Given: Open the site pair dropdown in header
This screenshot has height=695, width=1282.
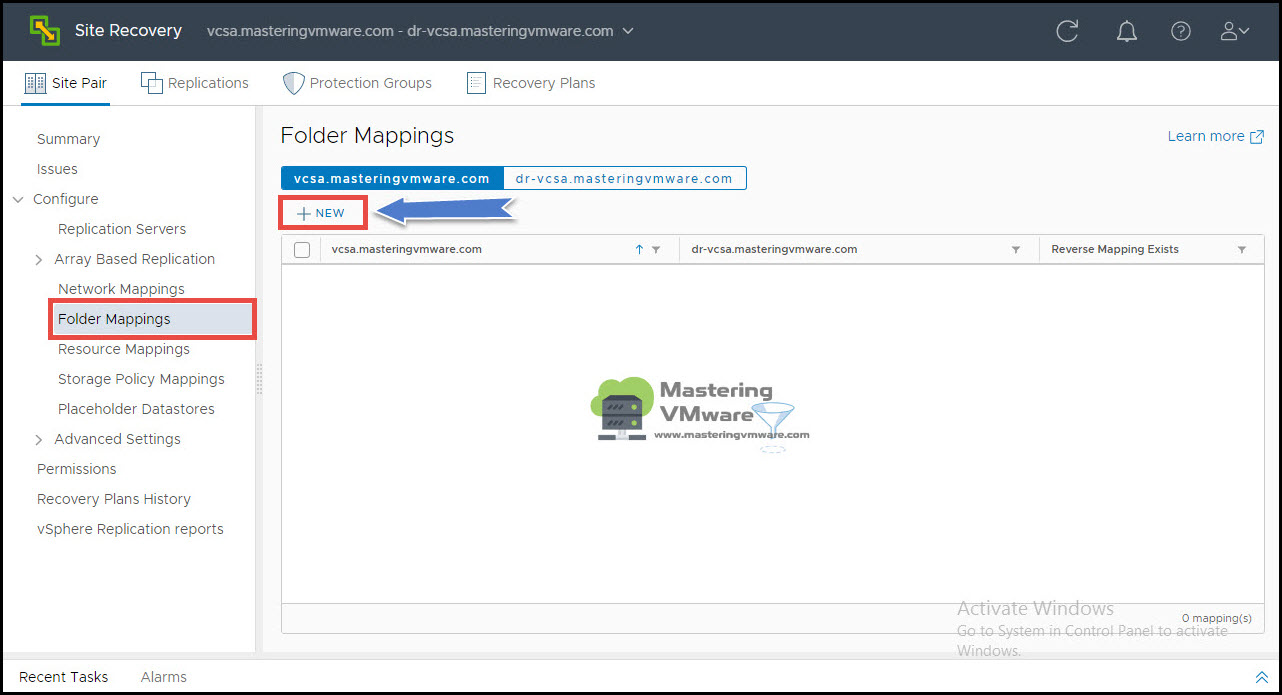Looking at the screenshot, I should coord(628,31).
